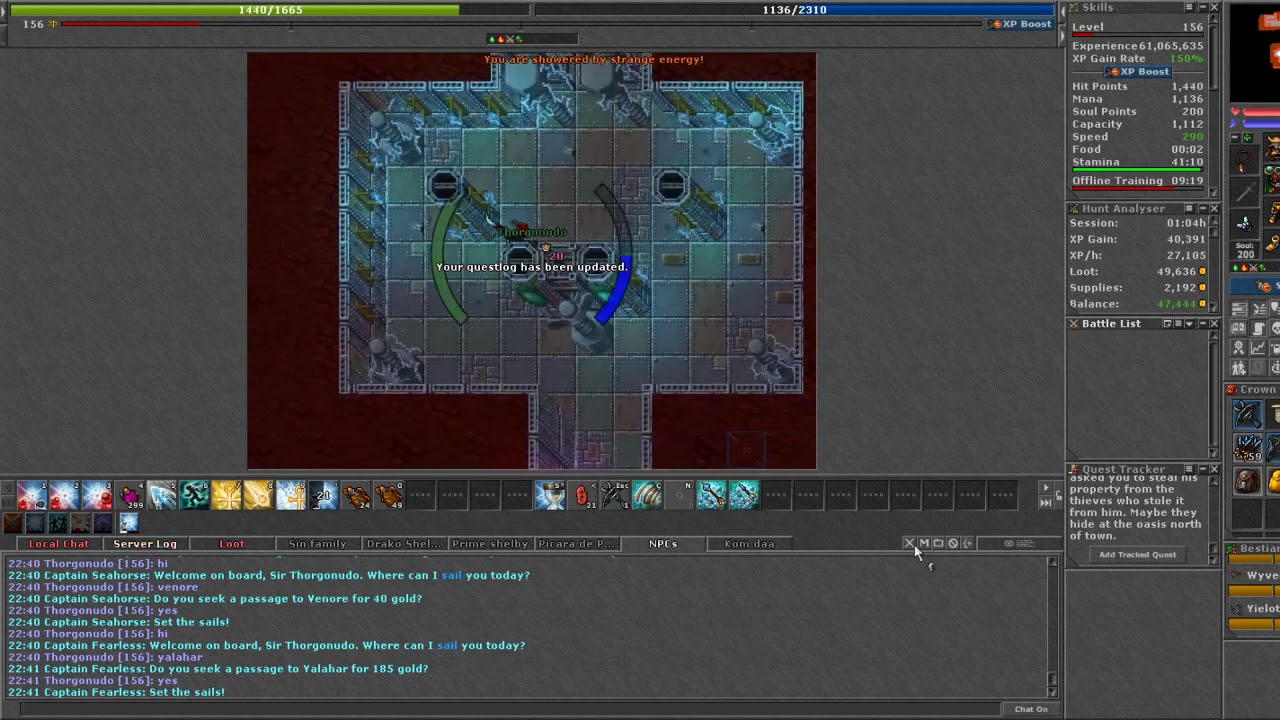
Task: Click the ignore-list circle icon in chat bar
Action: pos(953,544)
